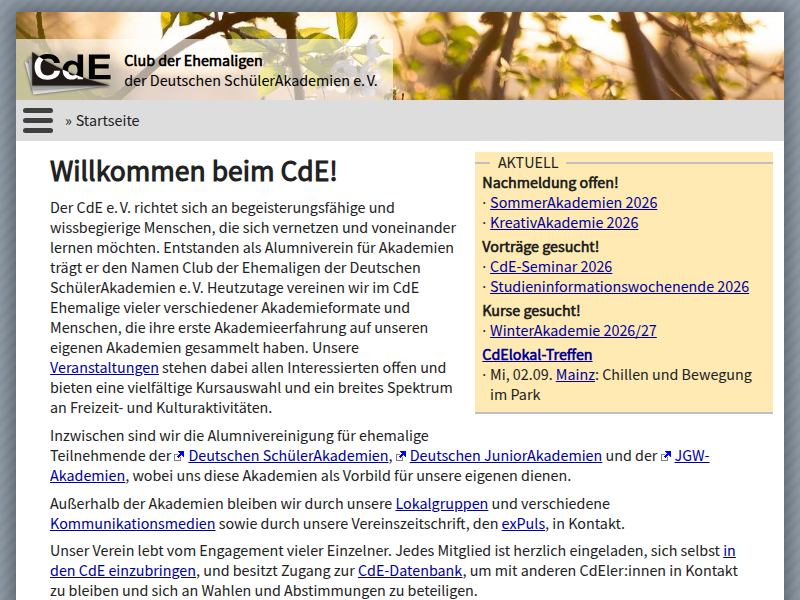Click the 'Willkommen beim CdE!' heading
The image size is (800, 600).
[x=193, y=171]
